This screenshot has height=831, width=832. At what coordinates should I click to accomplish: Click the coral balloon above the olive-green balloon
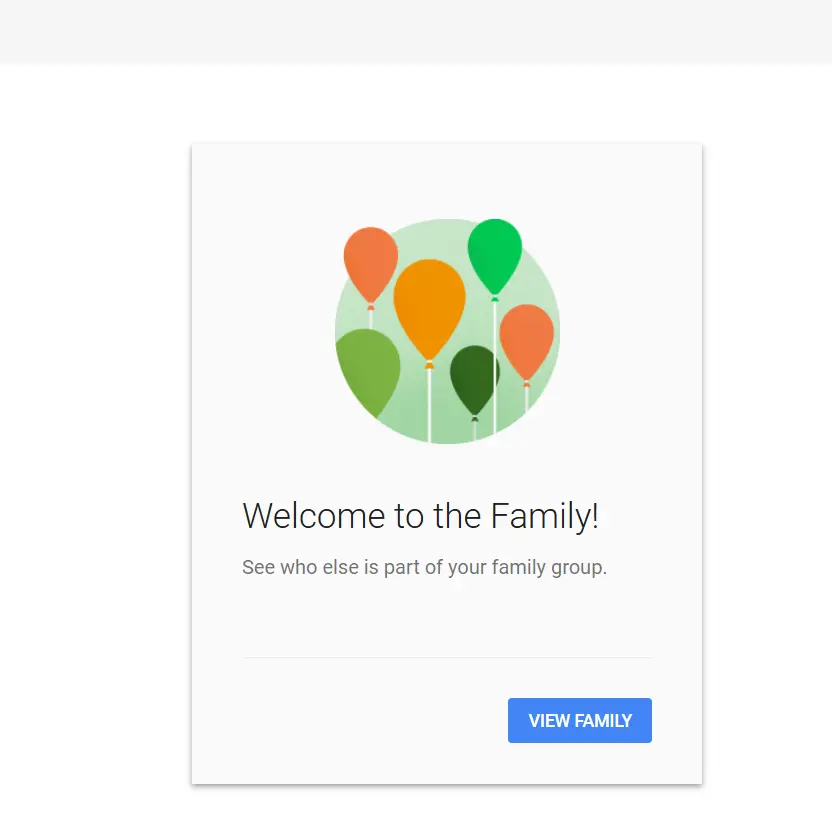coord(370,264)
